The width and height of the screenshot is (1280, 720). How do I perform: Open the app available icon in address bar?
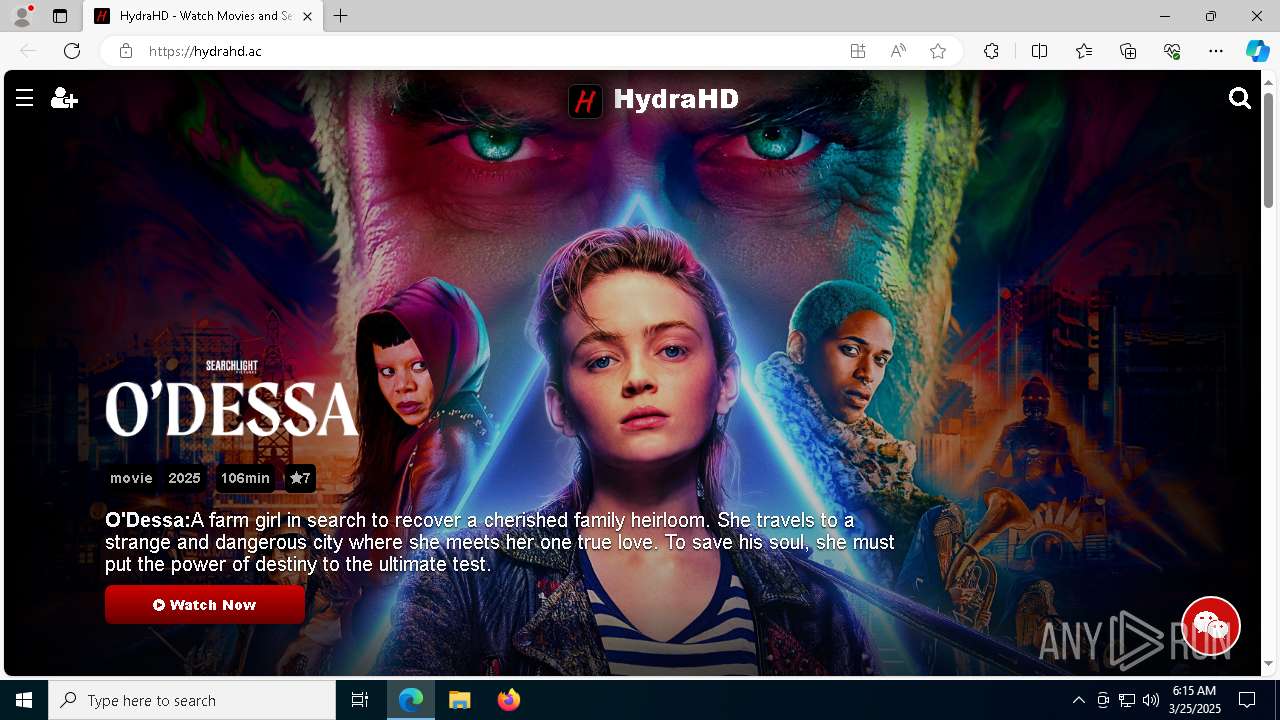click(858, 51)
